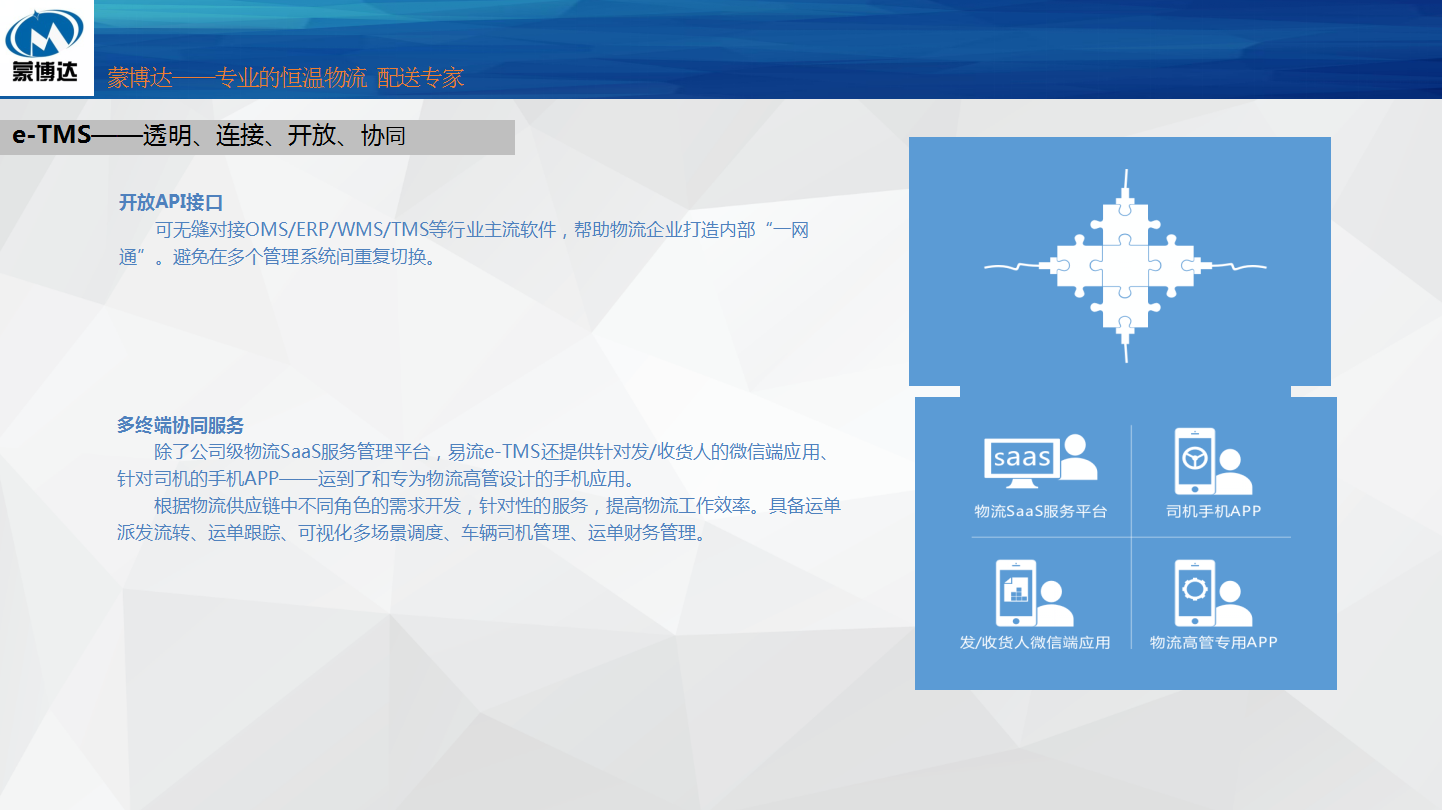This screenshot has width=1442, height=810.
Task: Click the line starting 针对司机的手机APP——运到了
Action: (x=375, y=479)
